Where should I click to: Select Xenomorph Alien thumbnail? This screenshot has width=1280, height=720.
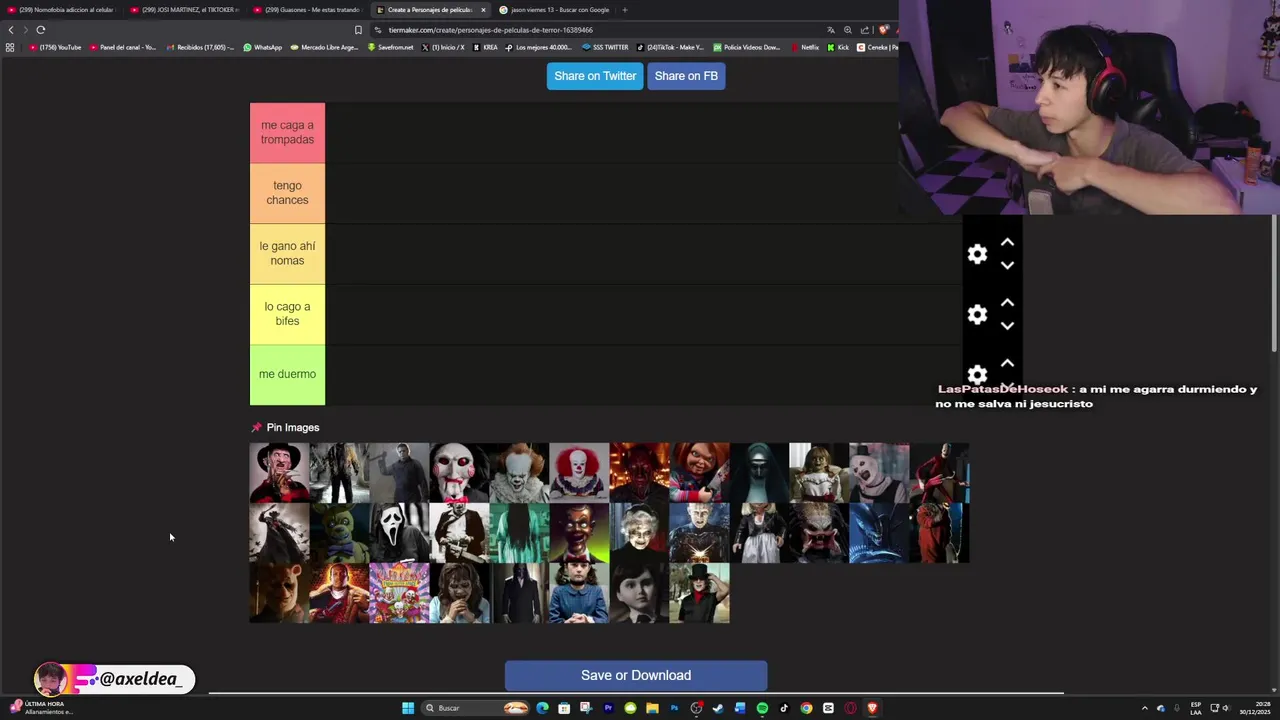click(x=879, y=533)
